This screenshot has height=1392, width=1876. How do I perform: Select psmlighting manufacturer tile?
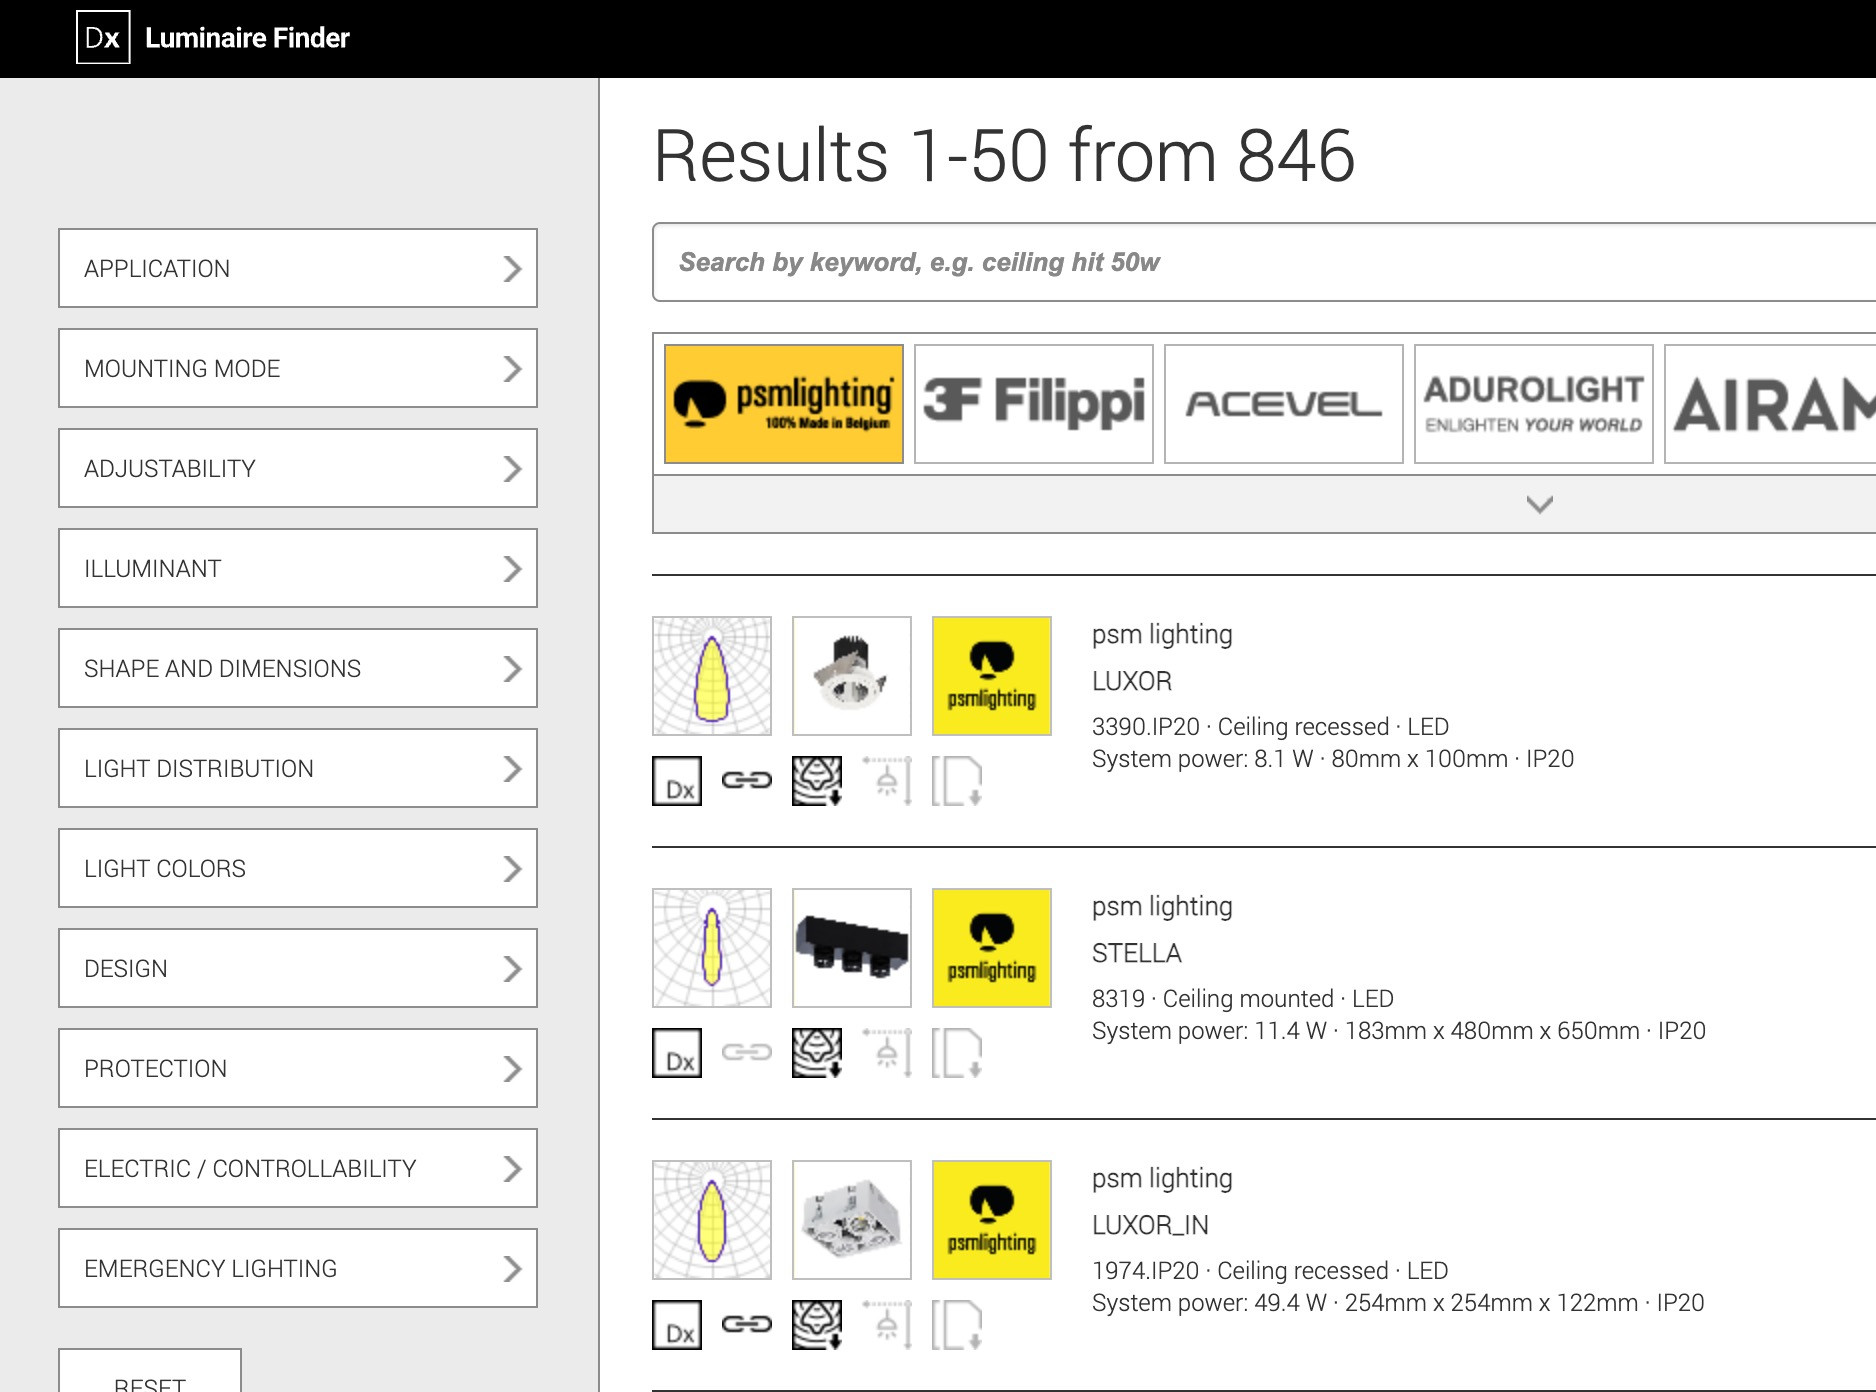pos(784,404)
